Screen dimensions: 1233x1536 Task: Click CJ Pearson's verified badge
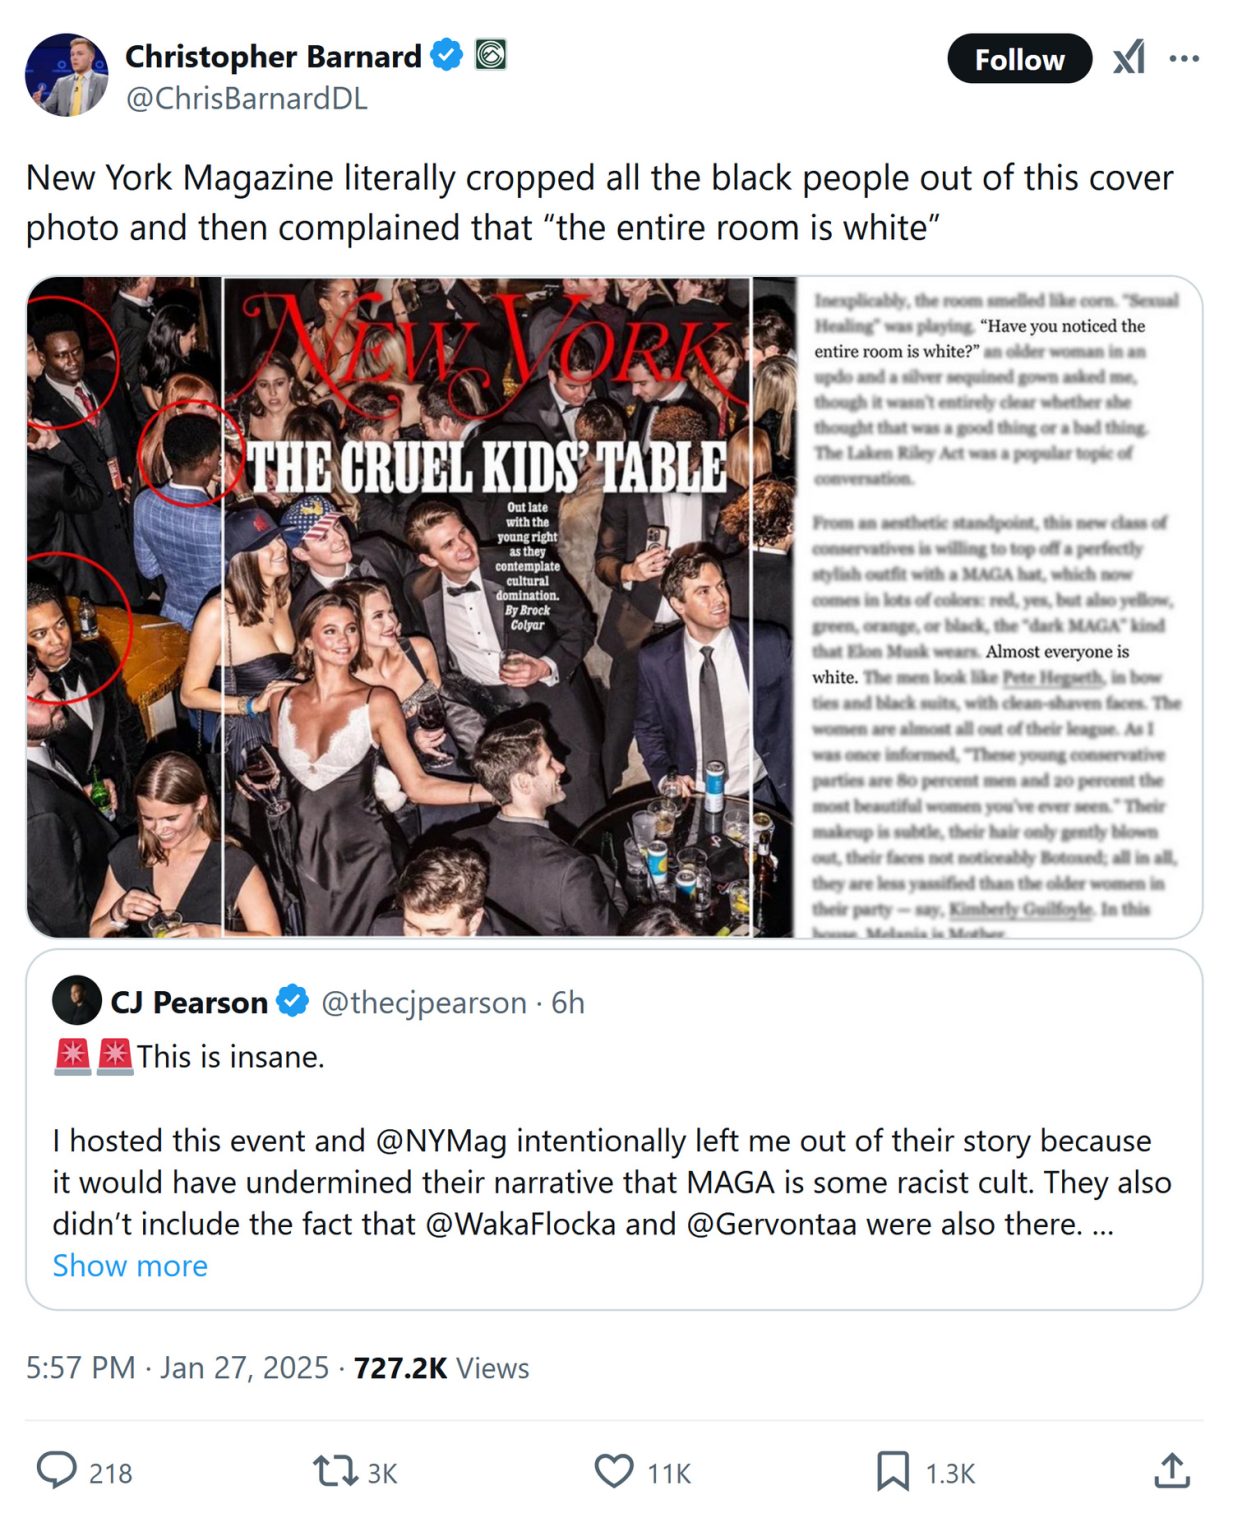pos(291,1003)
